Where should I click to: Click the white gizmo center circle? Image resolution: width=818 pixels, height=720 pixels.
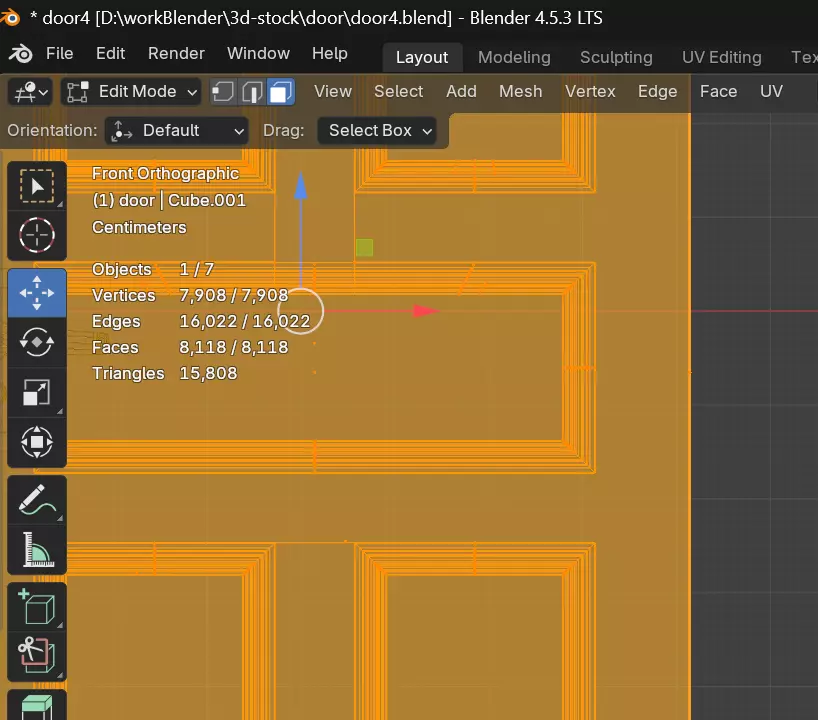coord(300,311)
